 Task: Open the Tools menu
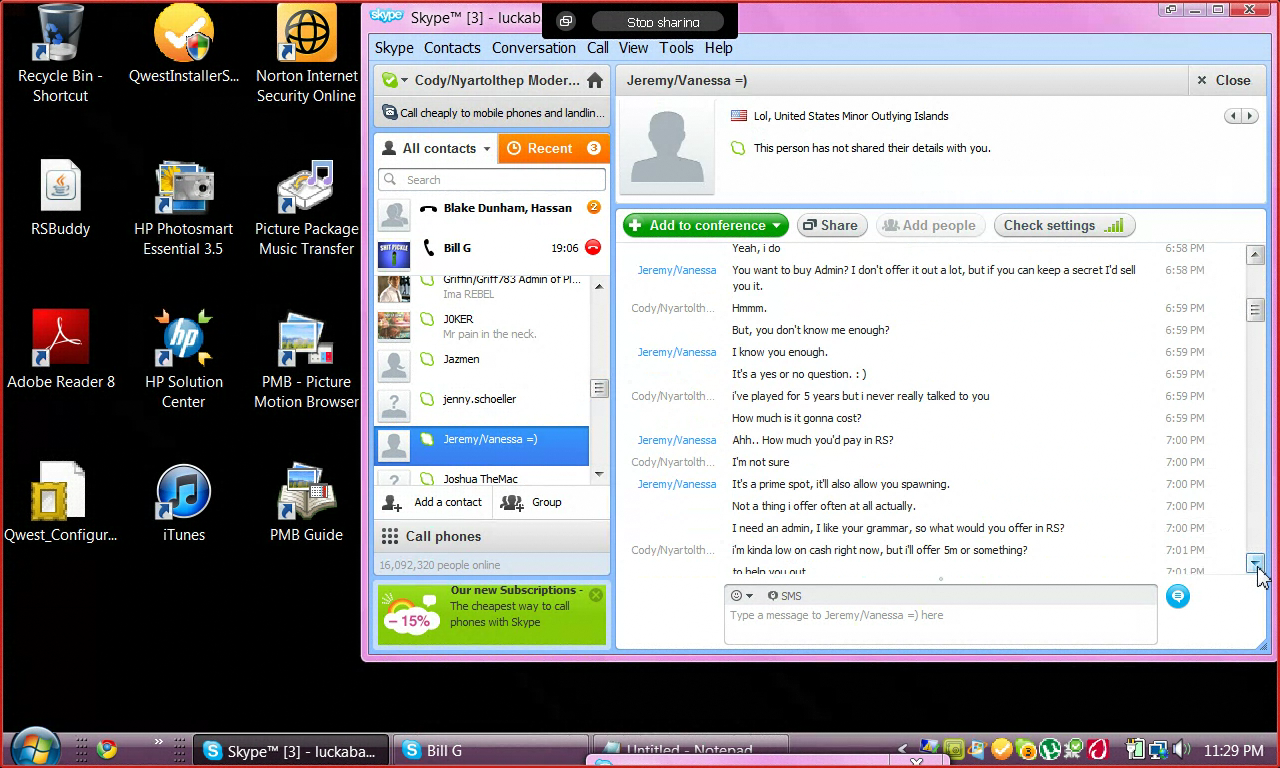[x=676, y=48]
